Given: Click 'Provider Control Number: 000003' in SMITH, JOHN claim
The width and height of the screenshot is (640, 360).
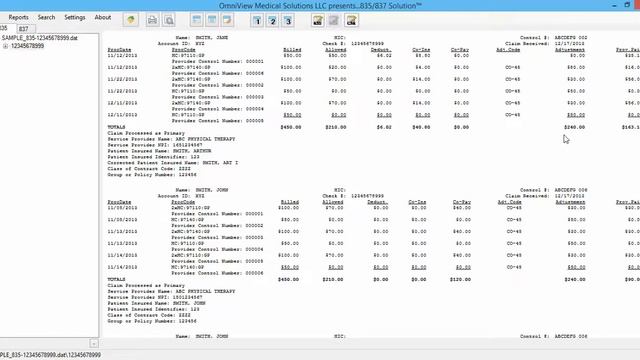Looking at the screenshot, I should point(218,238).
